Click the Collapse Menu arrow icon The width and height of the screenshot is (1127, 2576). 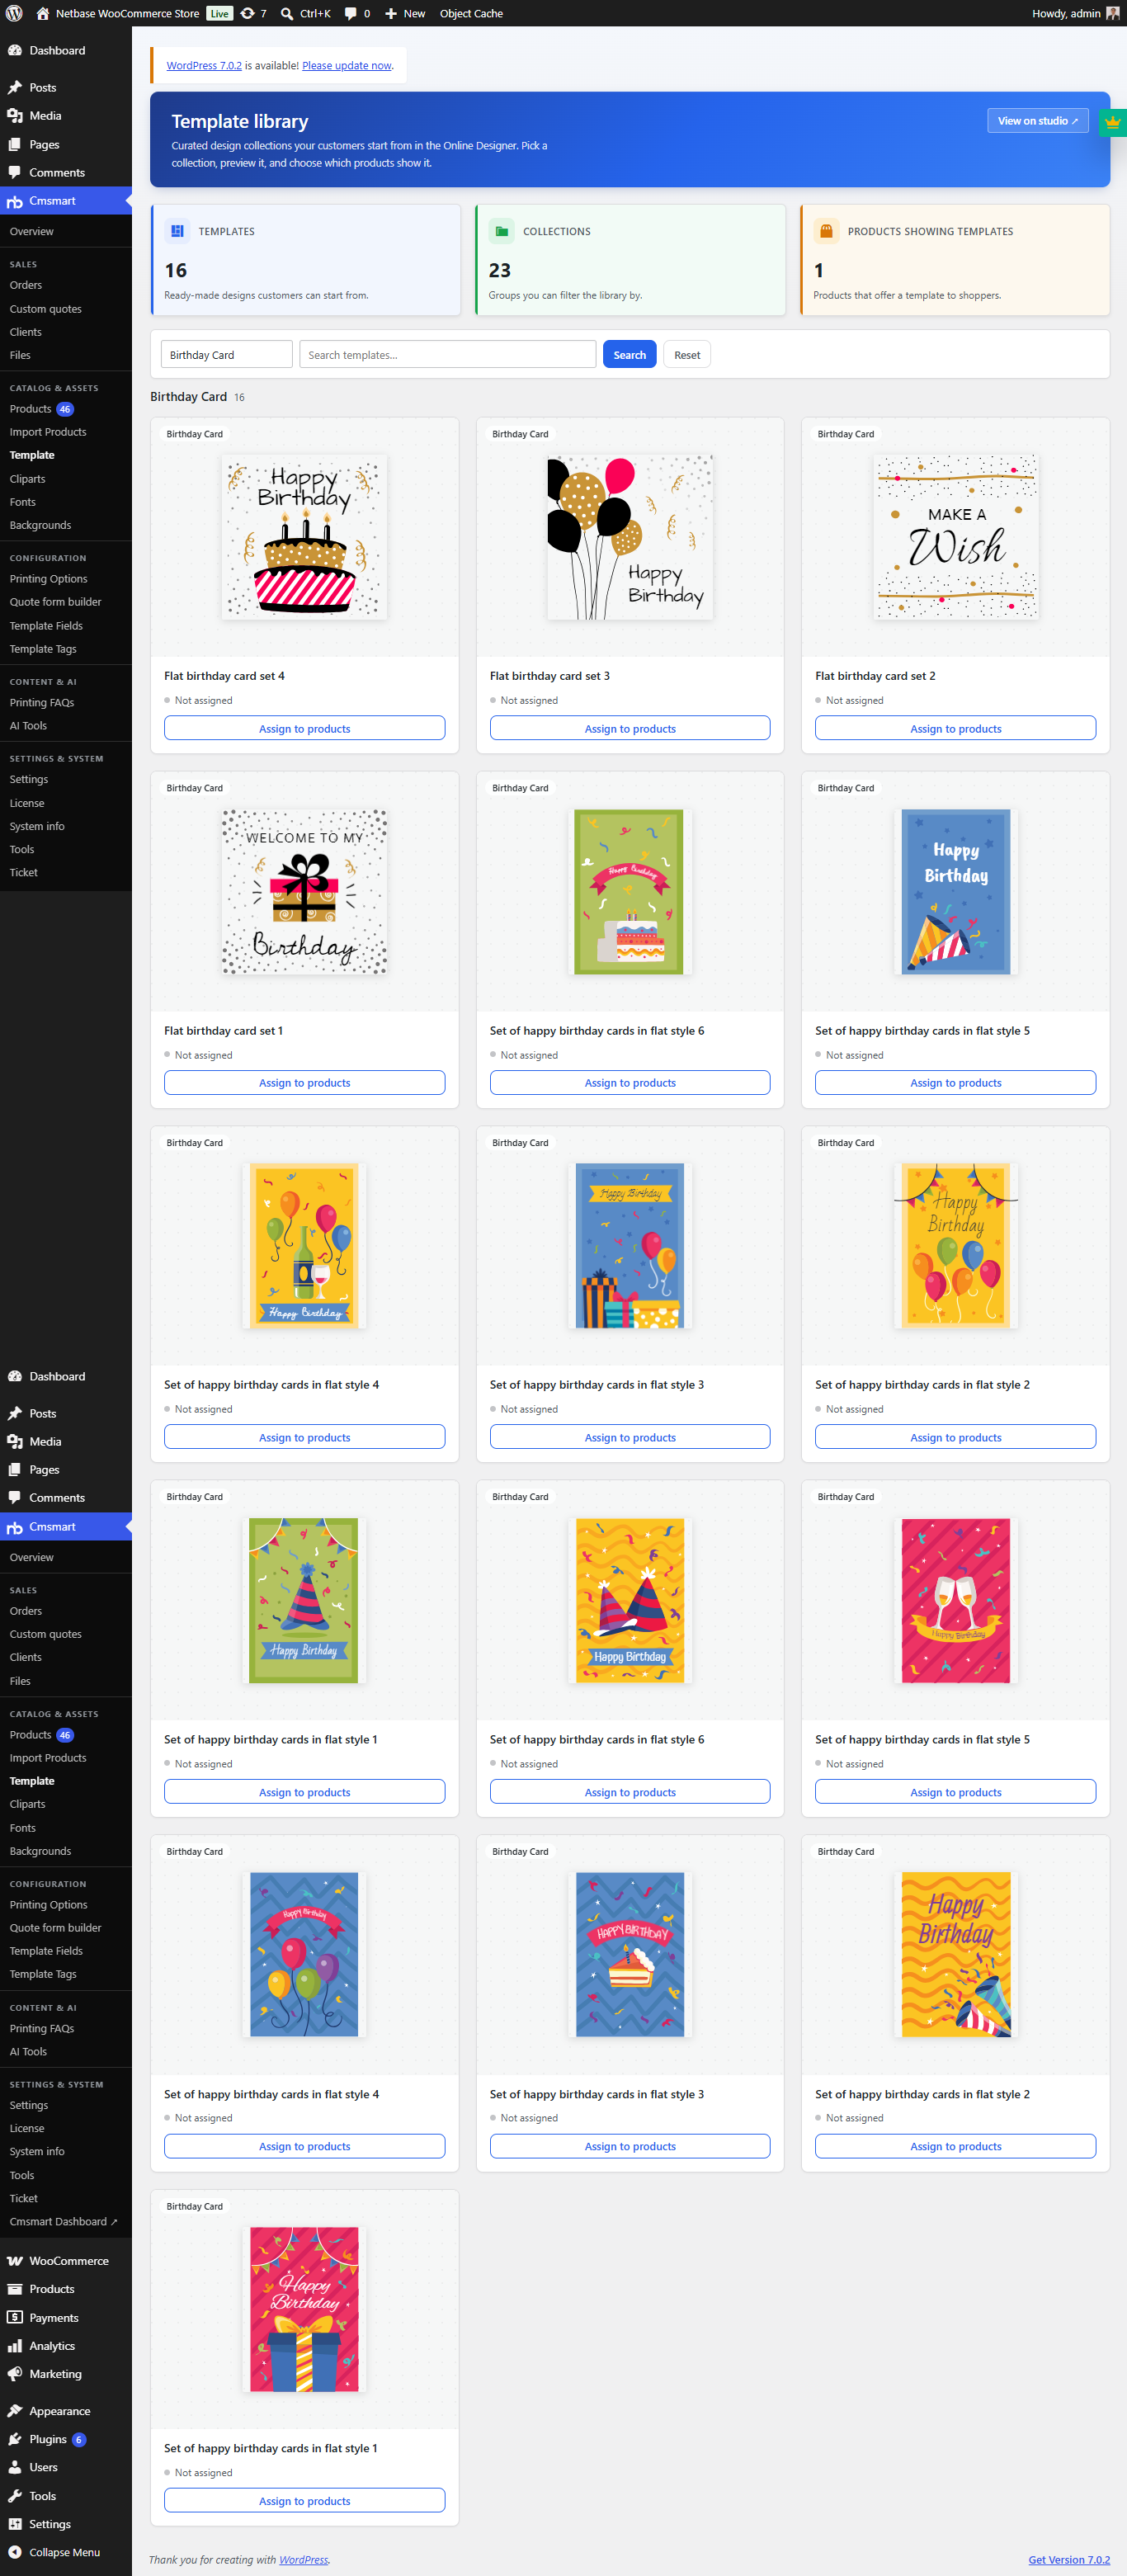[15, 2552]
